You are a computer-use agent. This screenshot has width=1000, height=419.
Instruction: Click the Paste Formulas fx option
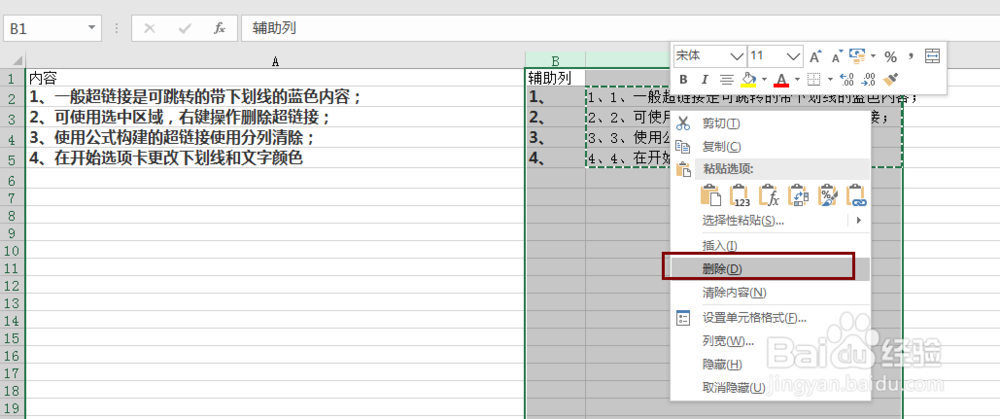(x=770, y=195)
